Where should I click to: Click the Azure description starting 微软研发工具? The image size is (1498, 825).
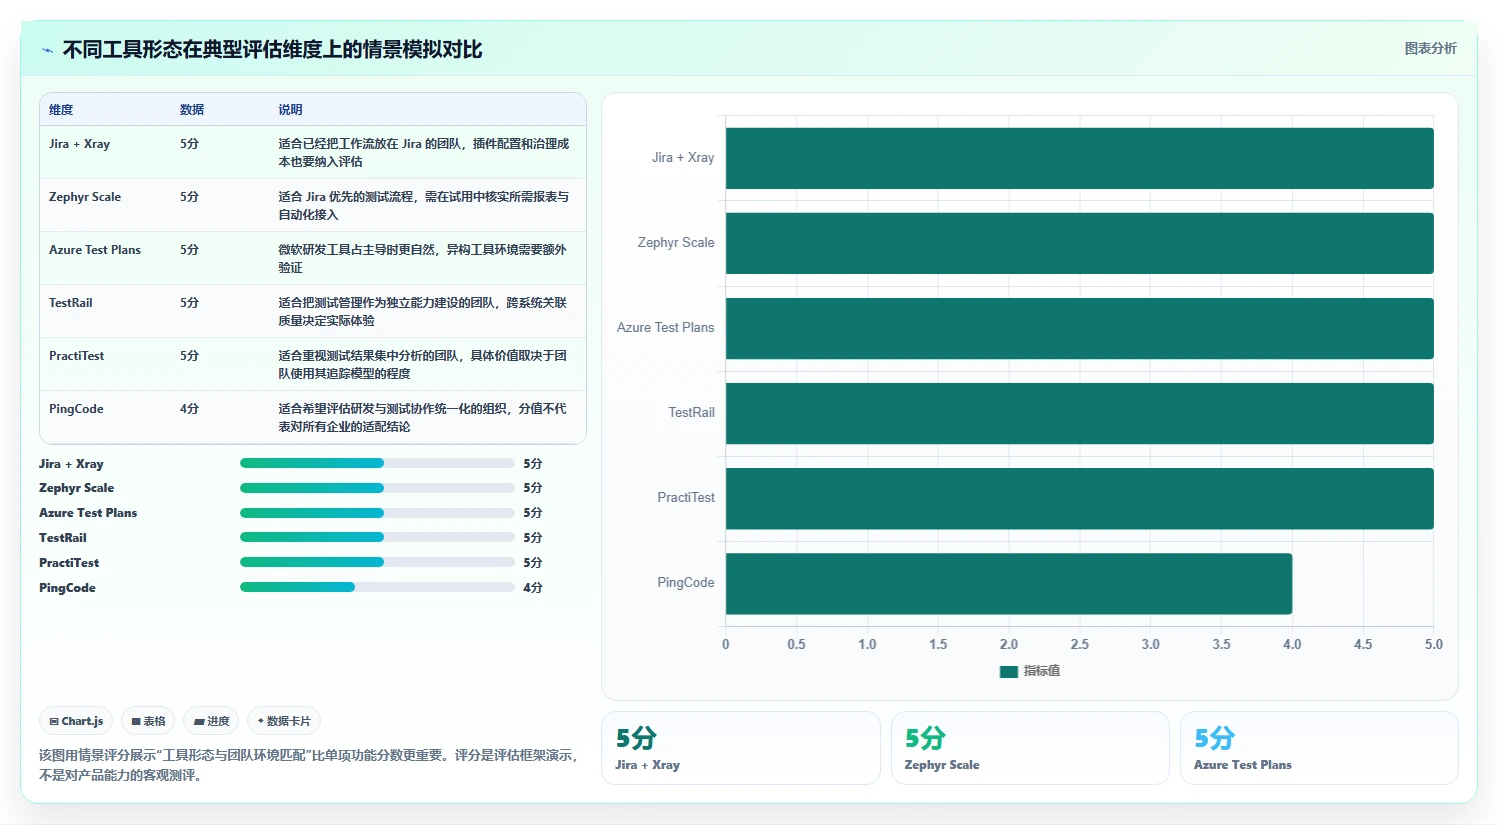(424, 259)
